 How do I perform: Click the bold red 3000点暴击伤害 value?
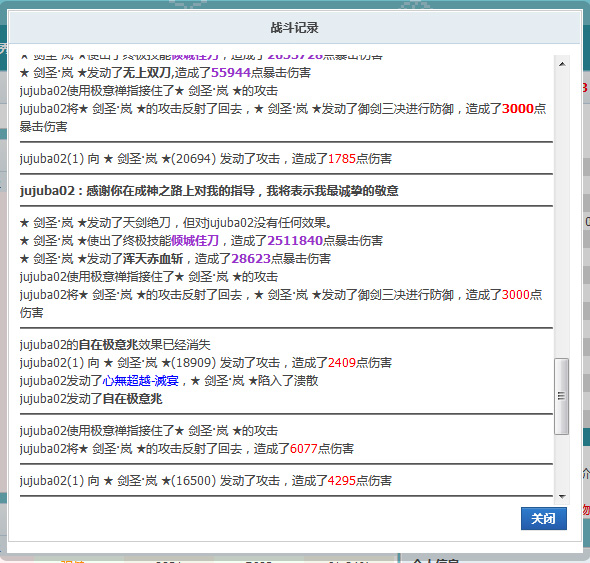click(518, 108)
